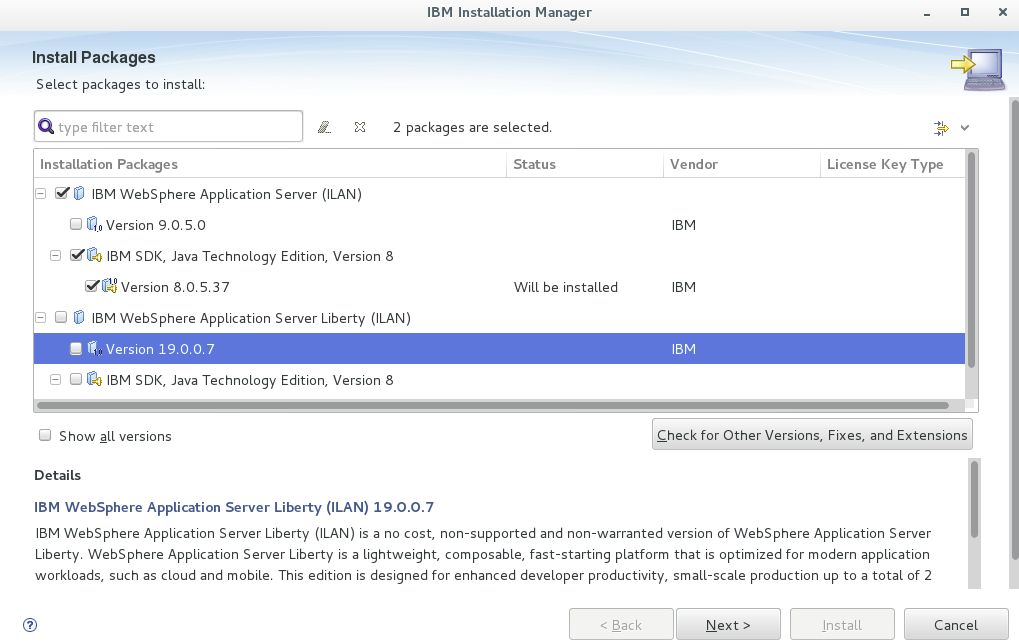Click Check for Other Versions, Fixes, and Extensions

pos(812,435)
